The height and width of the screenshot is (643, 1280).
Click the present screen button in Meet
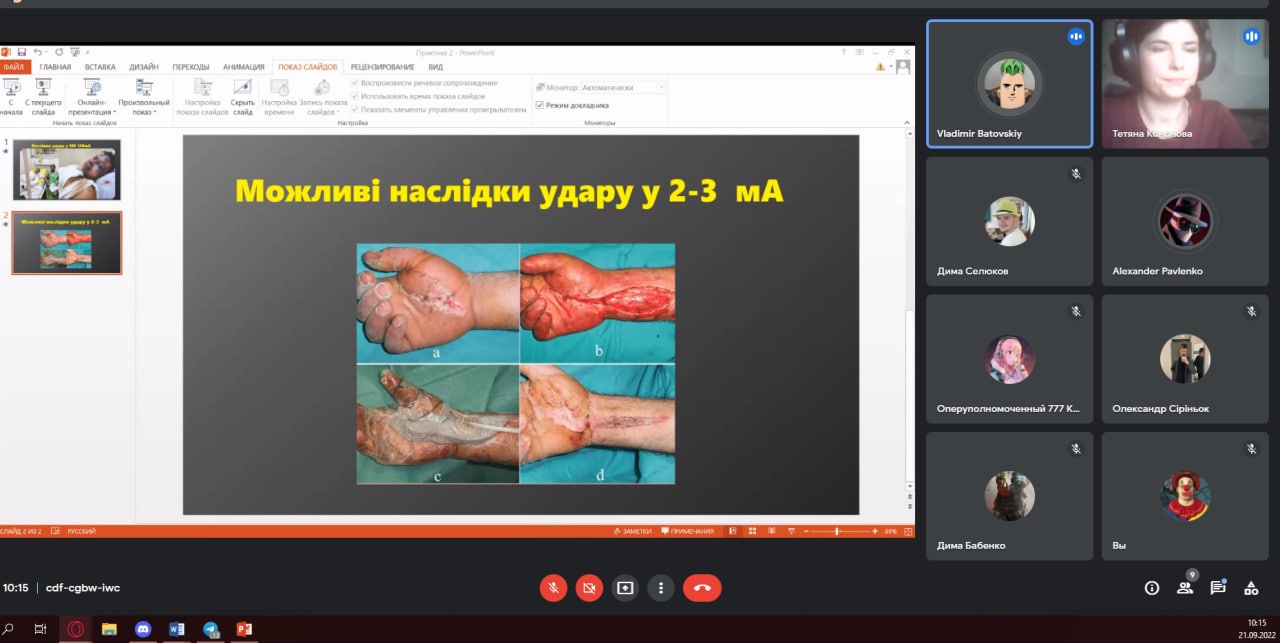(625, 588)
